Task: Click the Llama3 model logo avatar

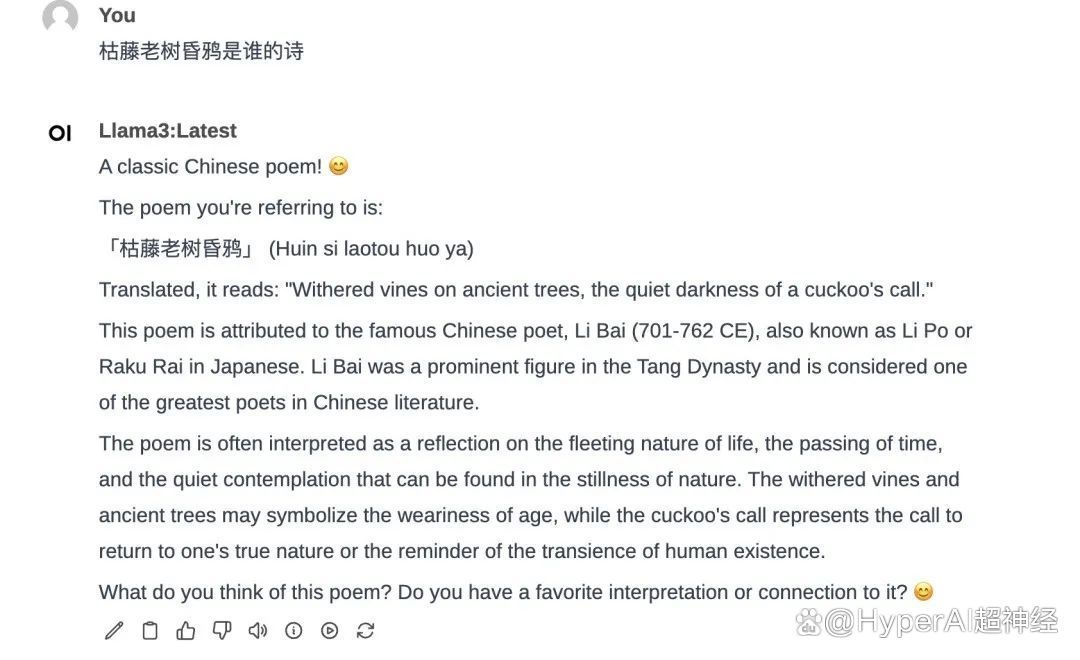Action: [60, 133]
